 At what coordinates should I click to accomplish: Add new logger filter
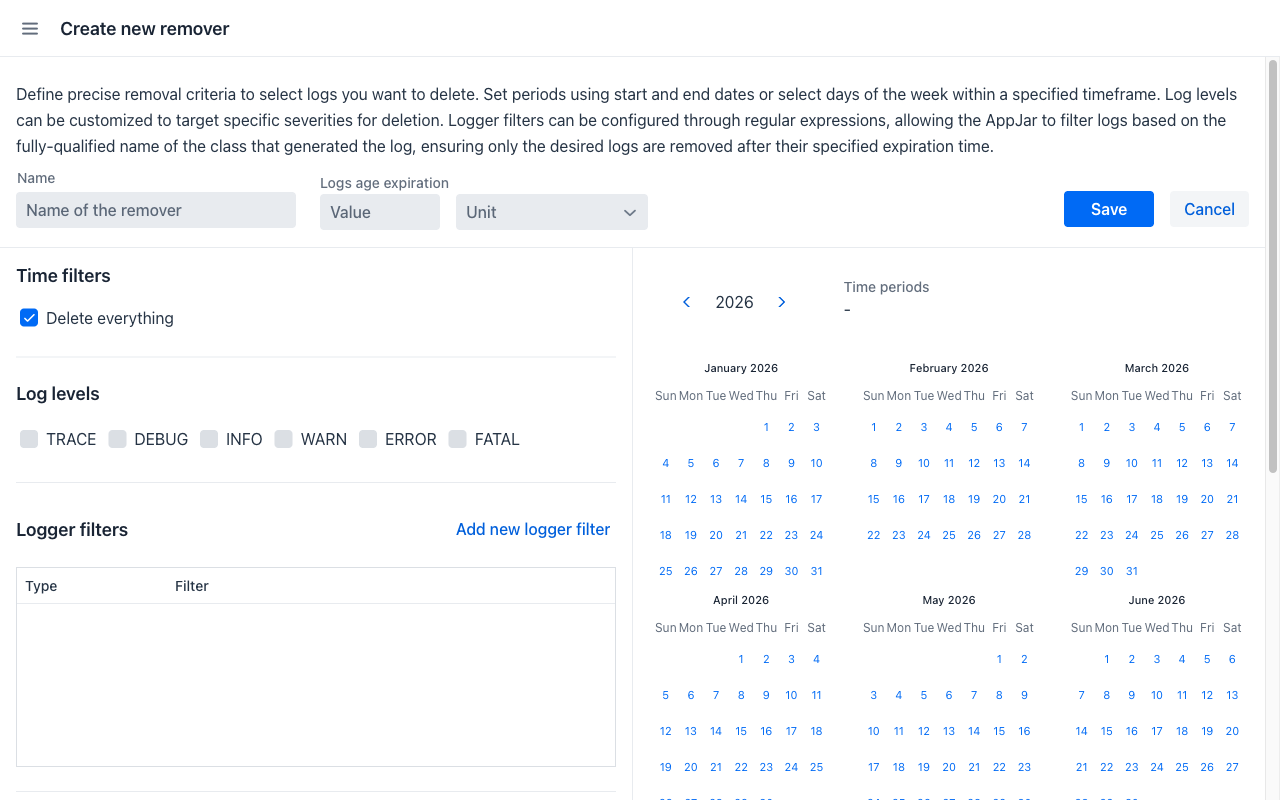pos(533,529)
